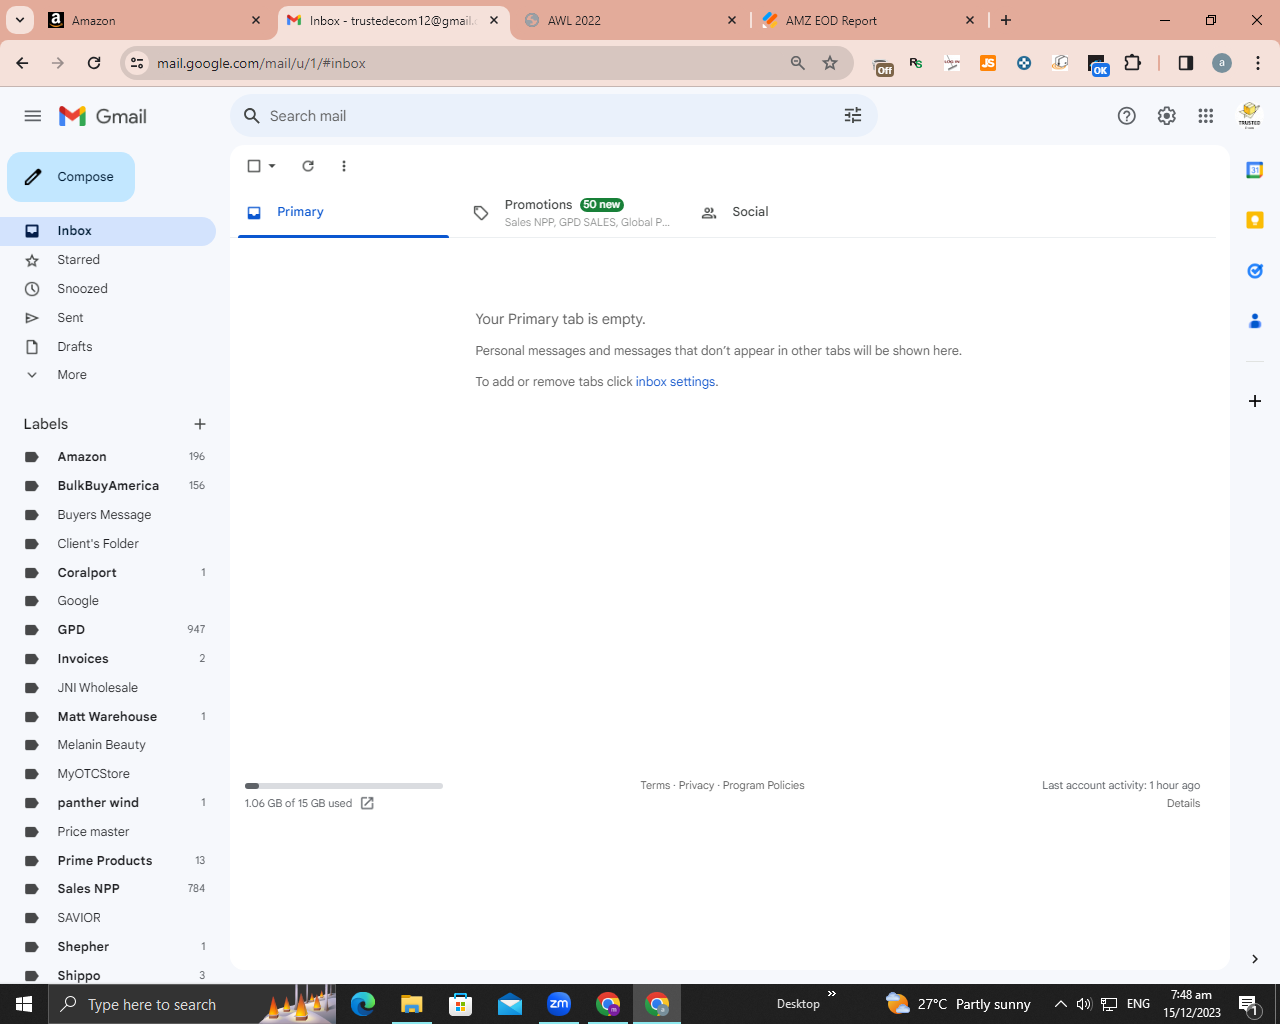Open File Explorer from the taskbar

(411, 1004)
